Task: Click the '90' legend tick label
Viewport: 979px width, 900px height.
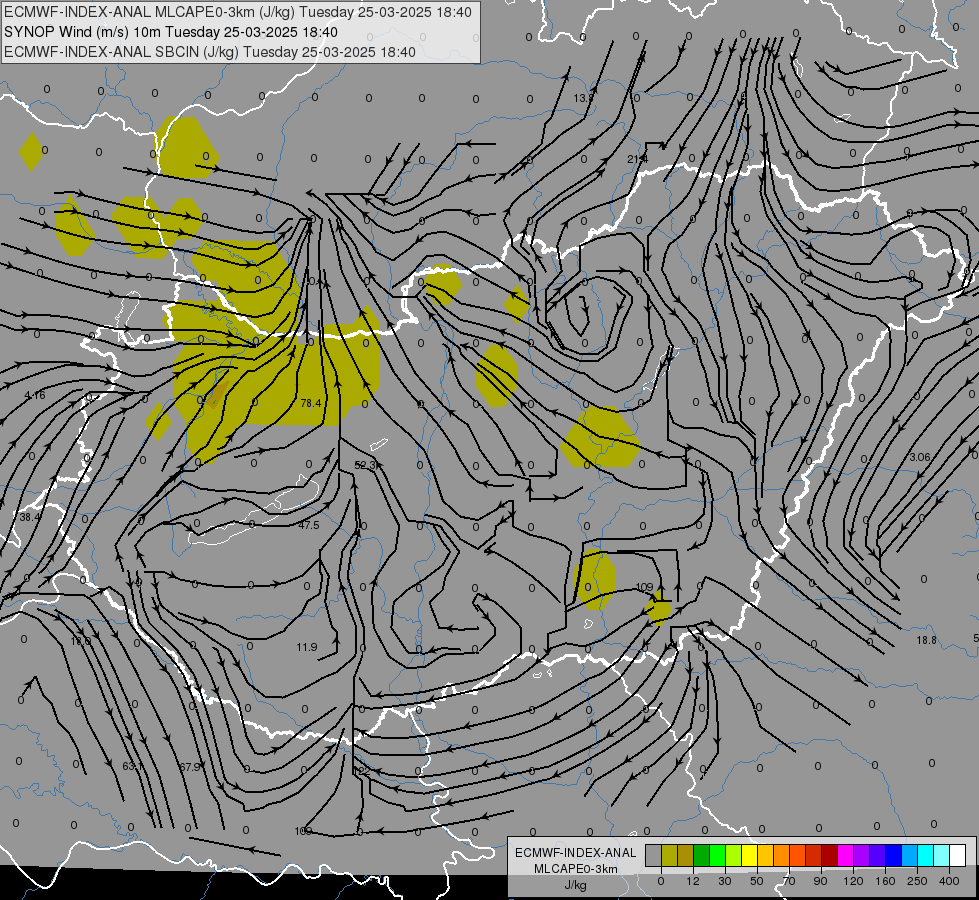Action: pos(820,881)
